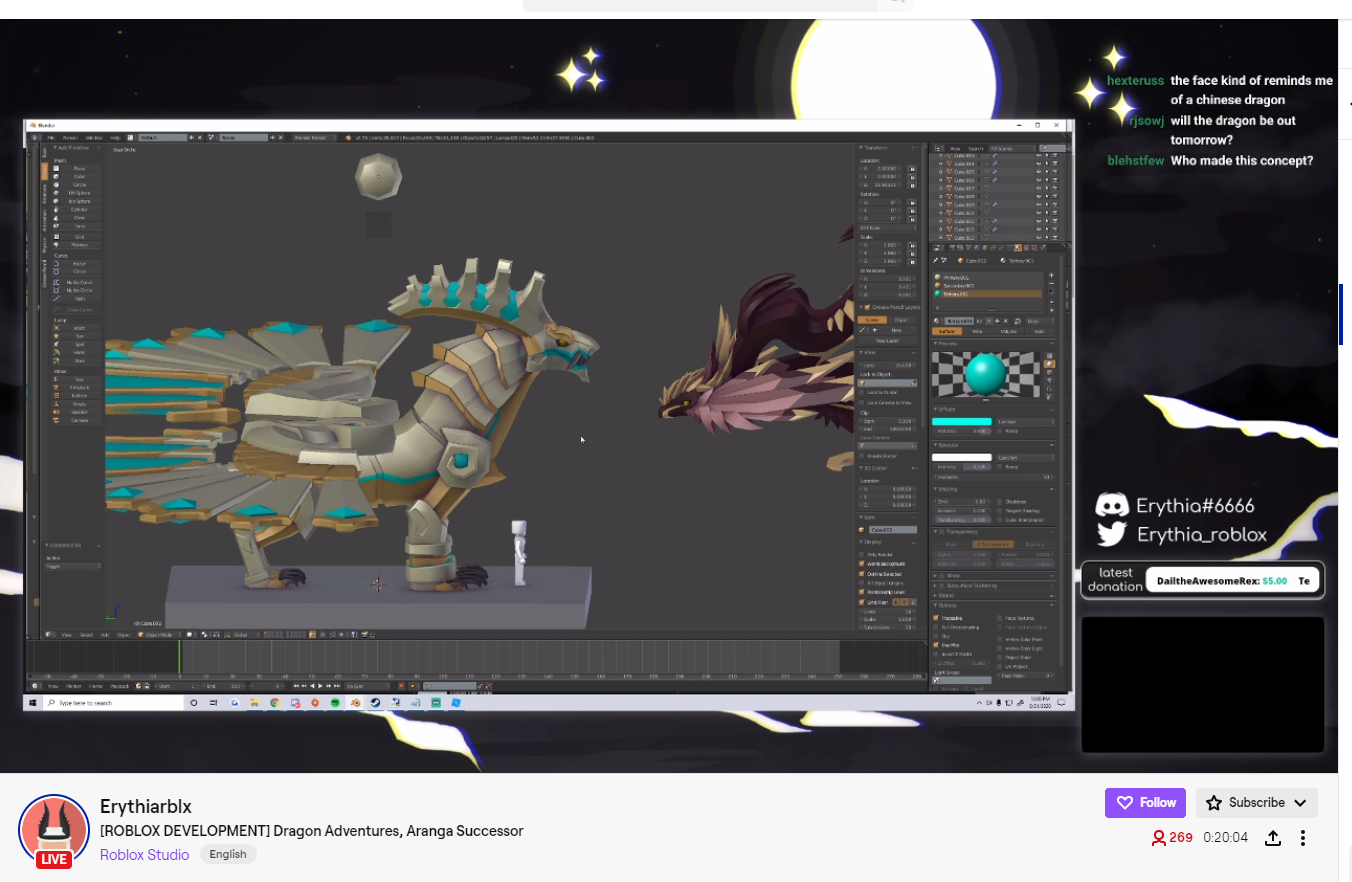Open the CookTorr specular shader dropdown
This screenshot has width=1352, height=882.
point(1025,458)
